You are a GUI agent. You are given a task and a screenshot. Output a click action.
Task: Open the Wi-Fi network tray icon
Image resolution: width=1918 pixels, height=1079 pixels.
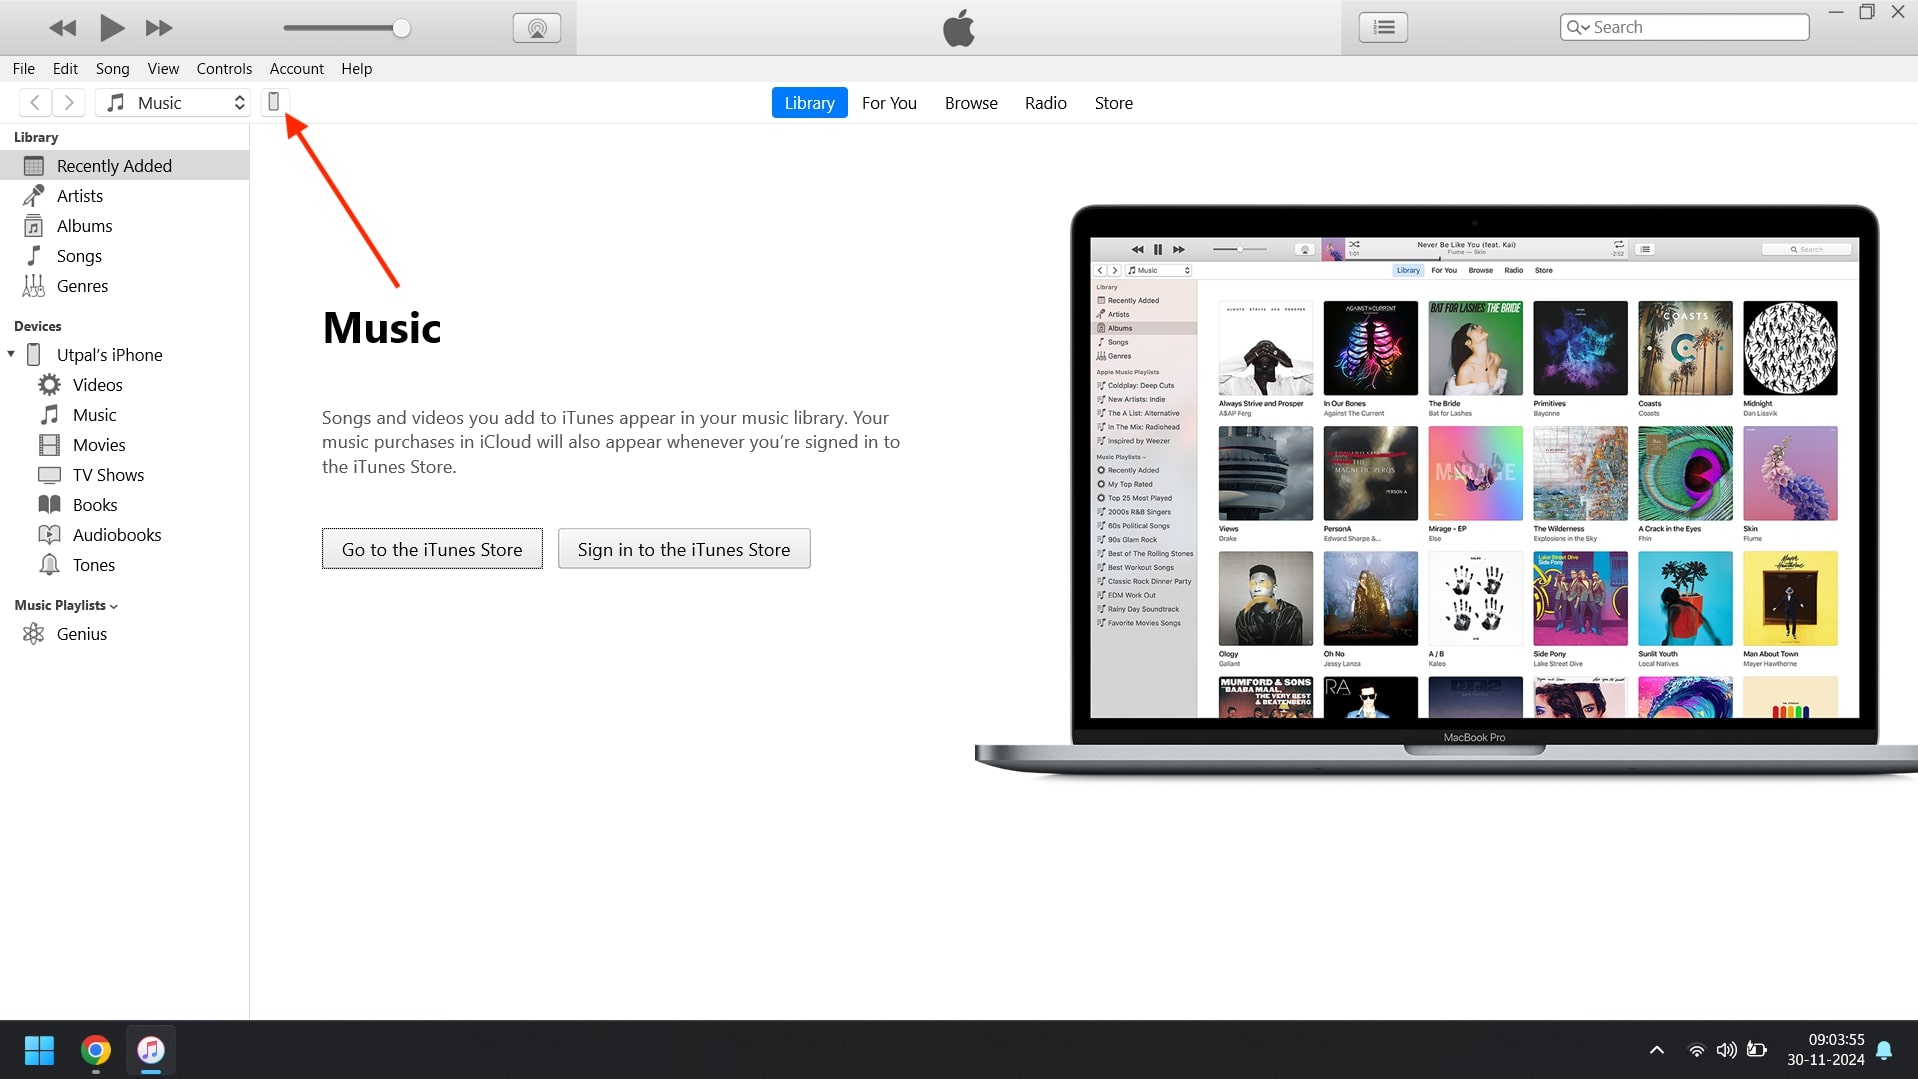click(x=1697, y=1050)
